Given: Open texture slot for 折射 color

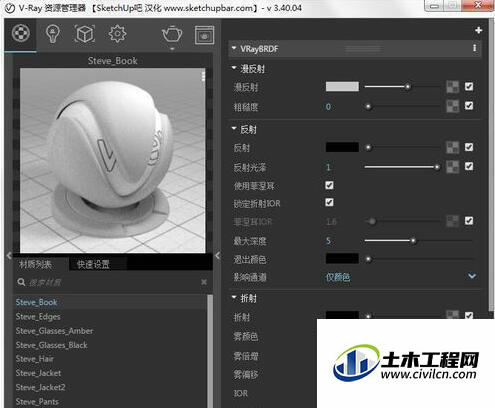Looking at the screenshot, I should tap(452, 314).
